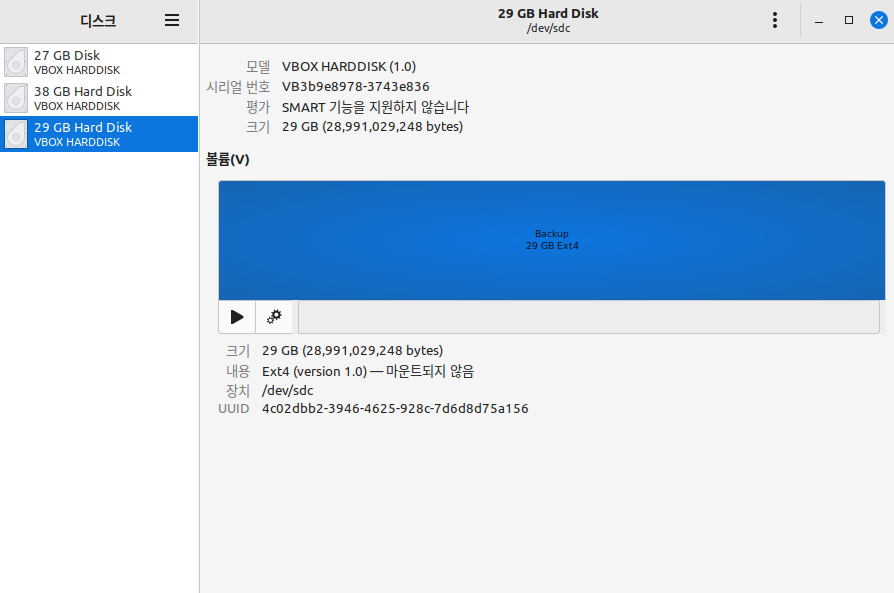The width and height of the screenshot is (894, 593).
Task: Click the serial number VB3b9e8978-3743e836
Action: pyautogui.click(x=355, y=87)
